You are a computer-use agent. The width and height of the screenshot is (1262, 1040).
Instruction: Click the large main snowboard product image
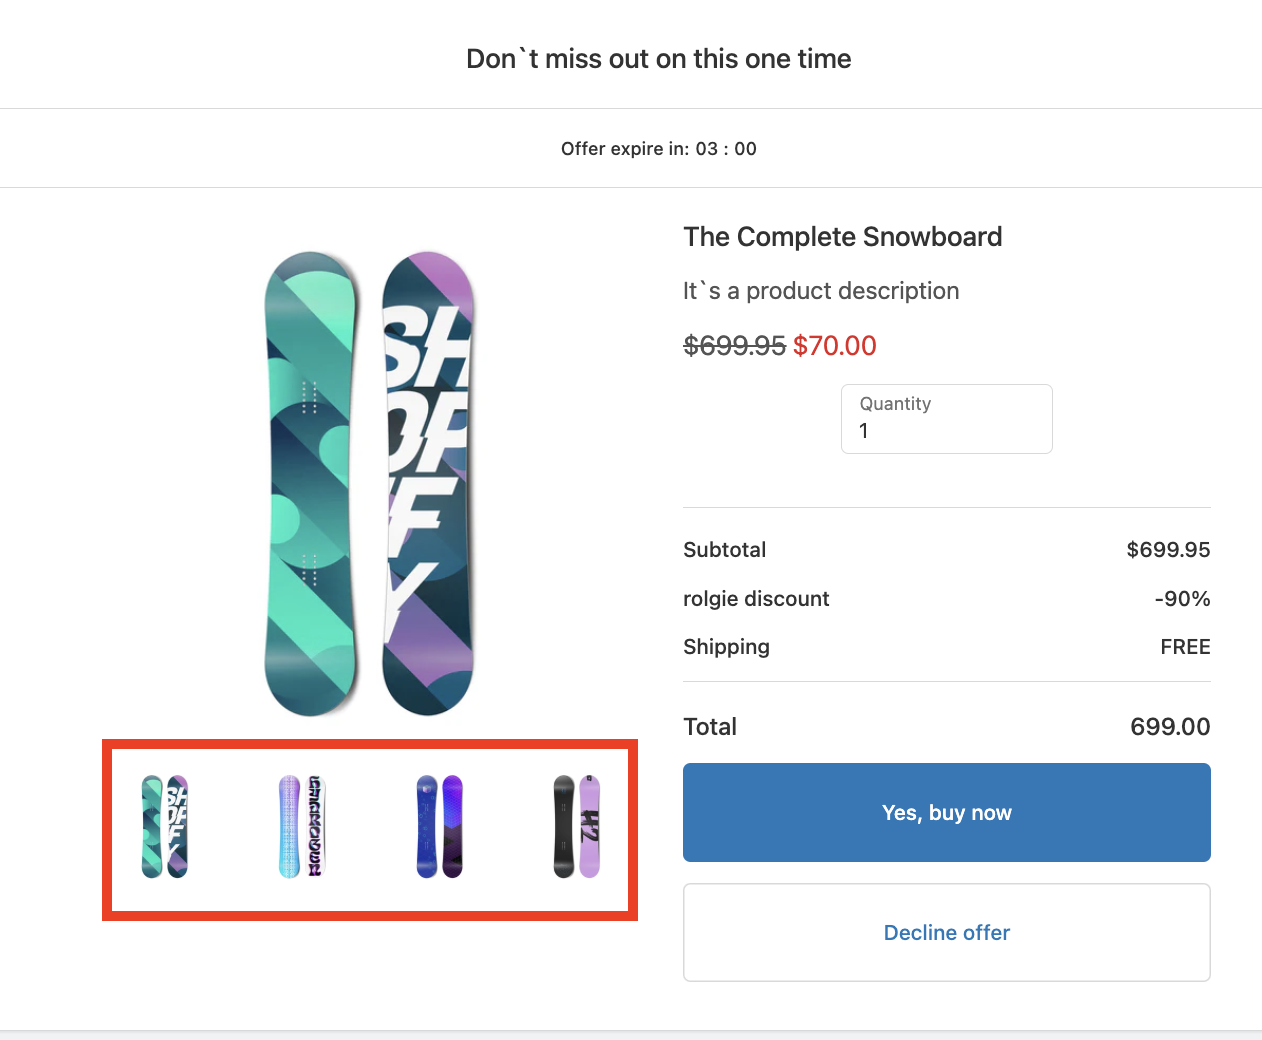coord(369,483)
